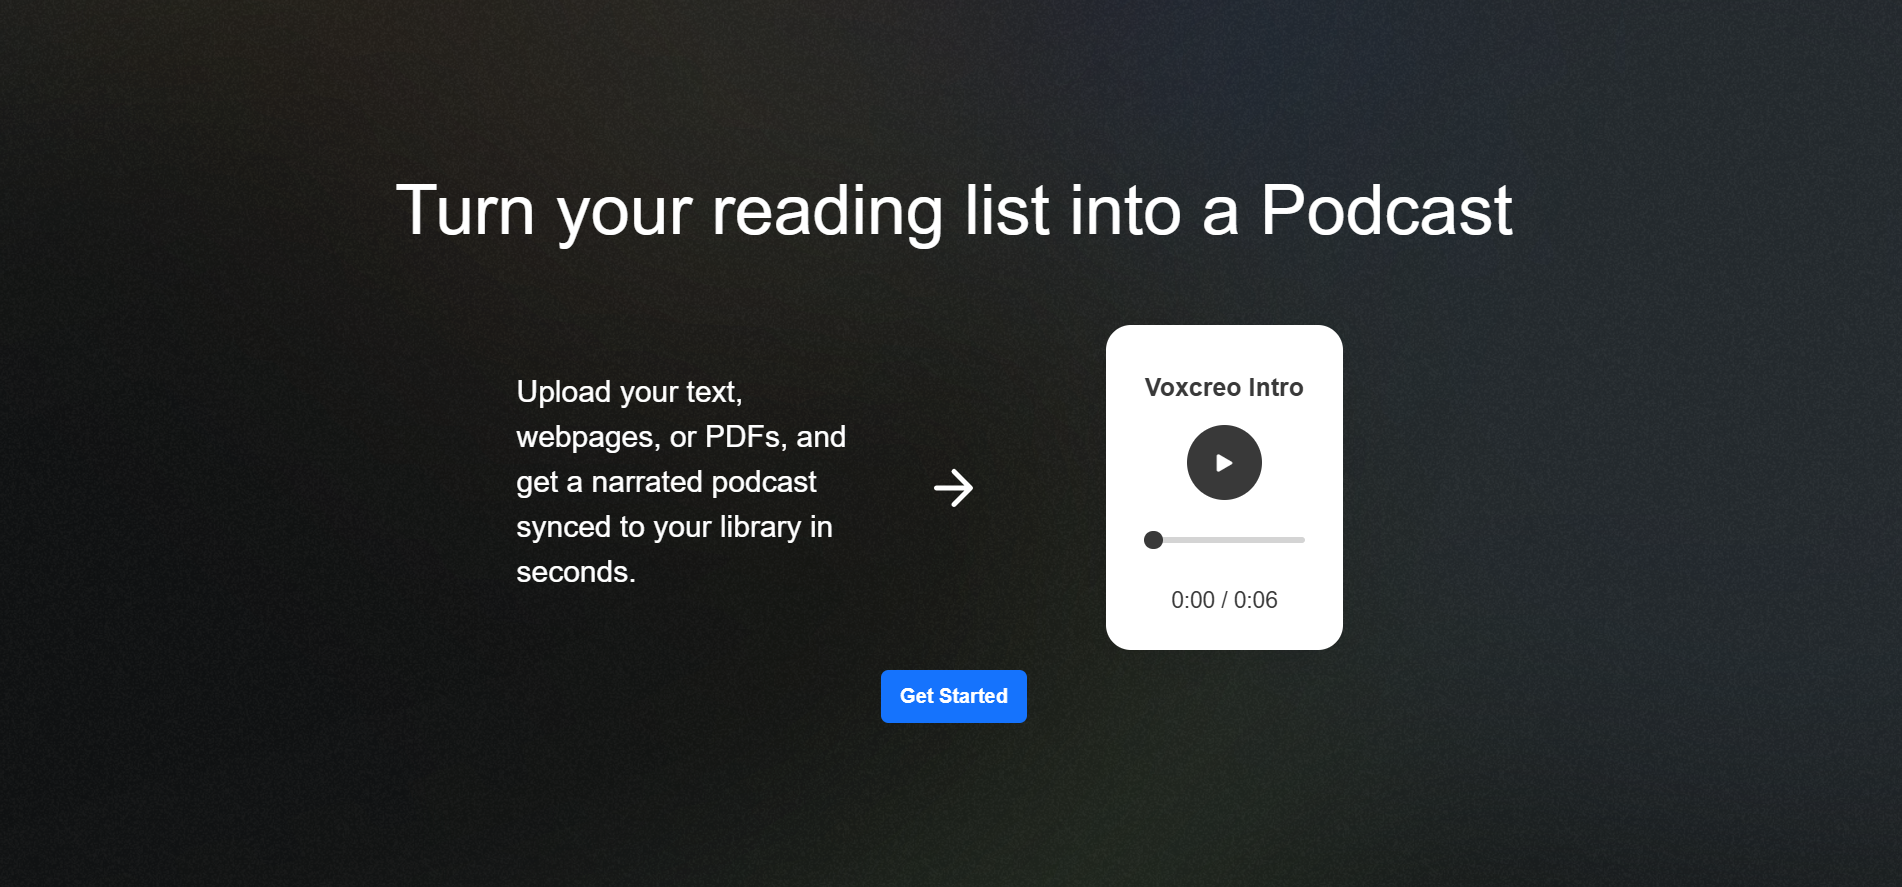Click the total duration "0:06" in player
This screenshot has width=1902, height=887.
[1255, 600]
